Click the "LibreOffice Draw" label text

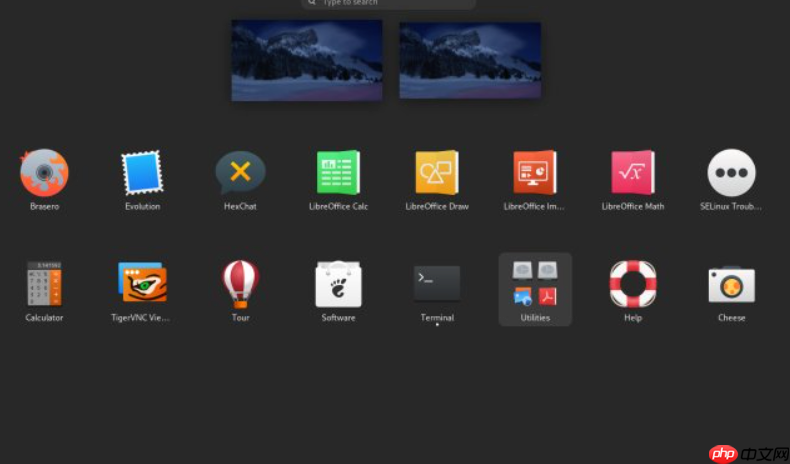pos(437,207)
